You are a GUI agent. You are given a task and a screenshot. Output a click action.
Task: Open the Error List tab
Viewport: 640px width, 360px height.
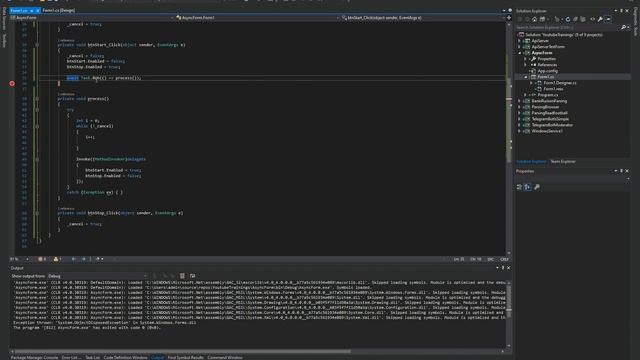point(71,358)
